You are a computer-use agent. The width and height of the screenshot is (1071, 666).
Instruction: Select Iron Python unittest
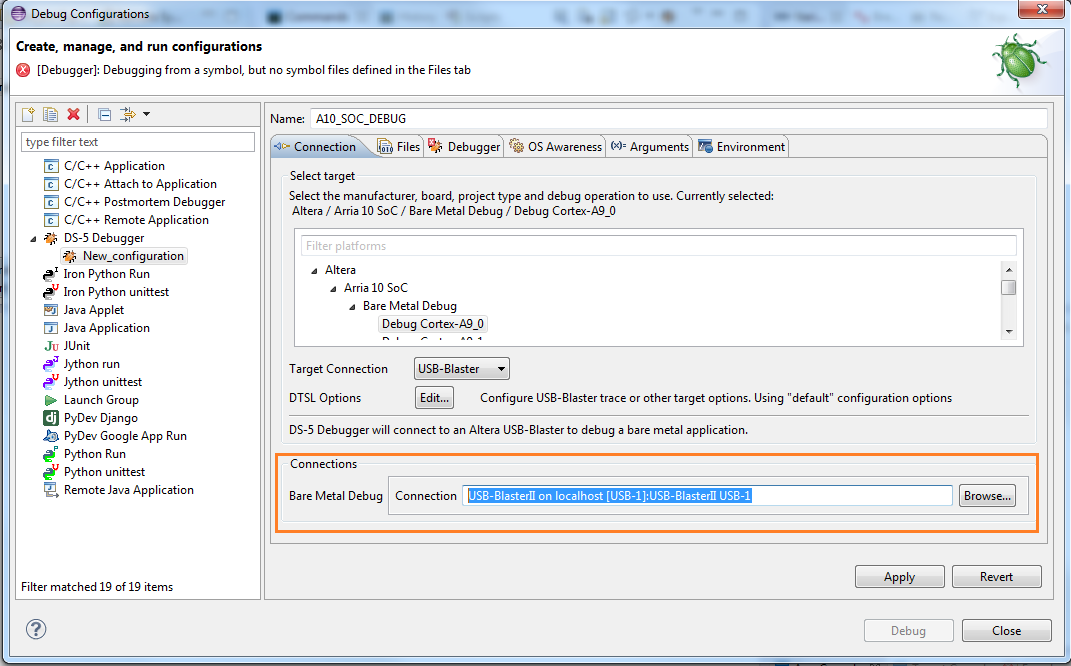click(x=116, y=292)
